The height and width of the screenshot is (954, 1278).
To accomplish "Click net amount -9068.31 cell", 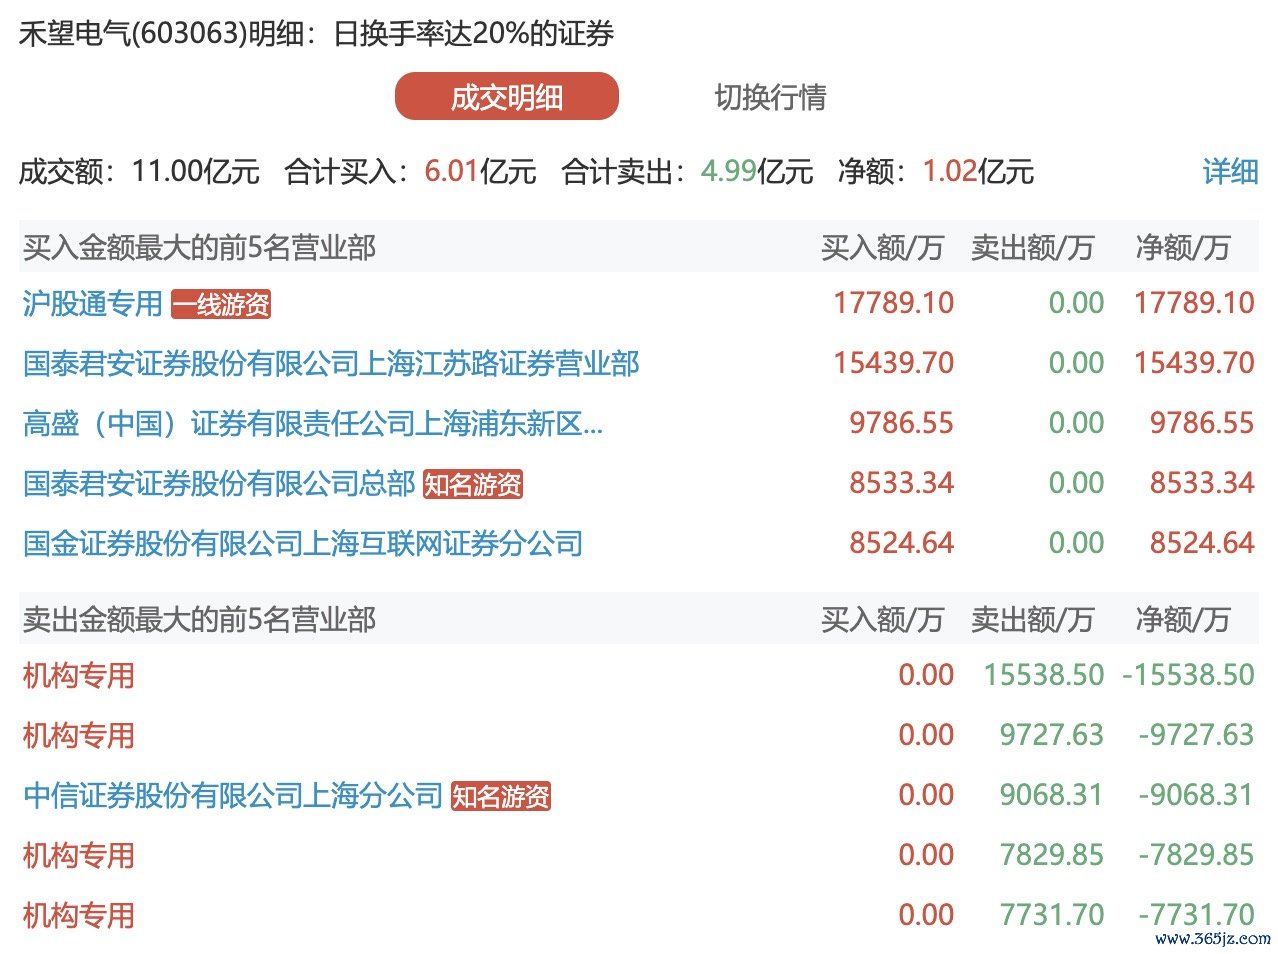I will [1196, 795].
